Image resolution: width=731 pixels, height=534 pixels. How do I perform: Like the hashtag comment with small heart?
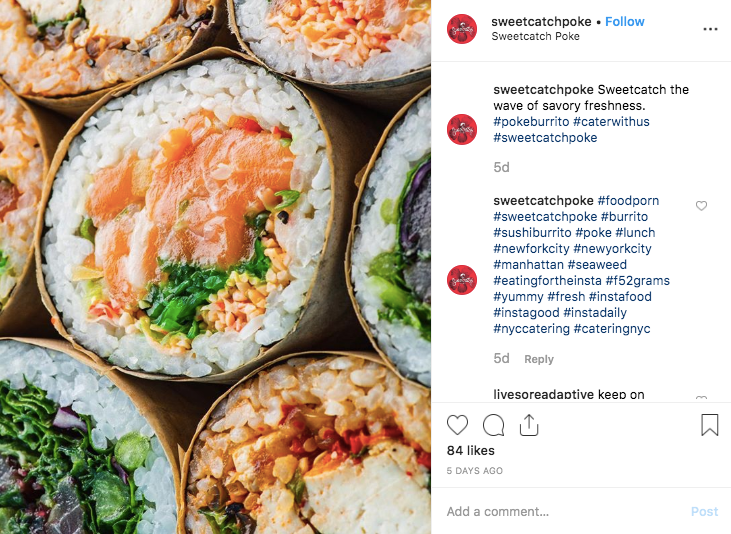(701, 206)
